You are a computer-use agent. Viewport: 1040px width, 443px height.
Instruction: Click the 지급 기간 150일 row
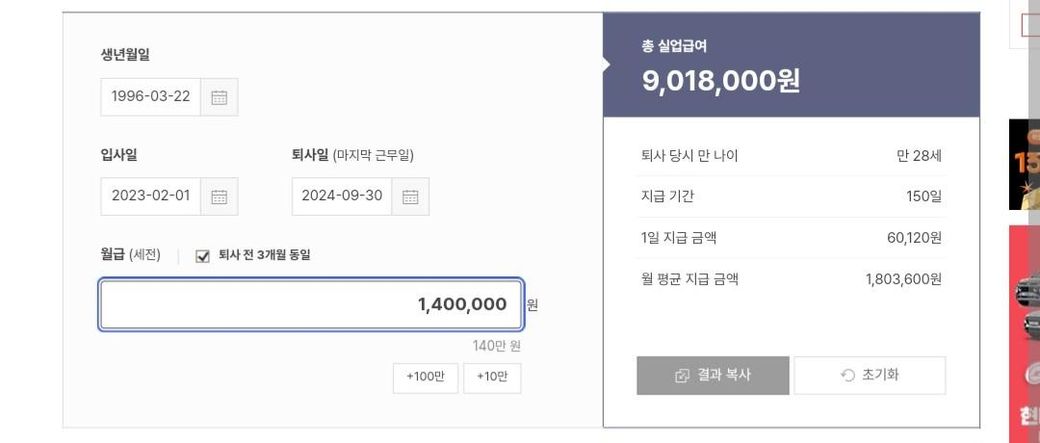pyautogui.click(x=790, y=197)
